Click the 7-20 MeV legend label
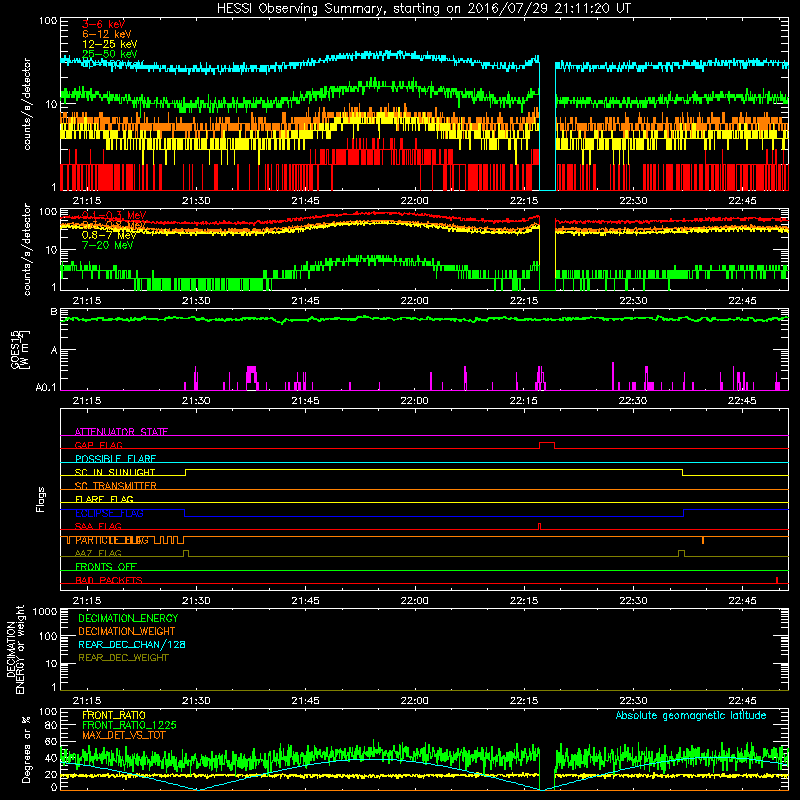 tap(107, 245)
